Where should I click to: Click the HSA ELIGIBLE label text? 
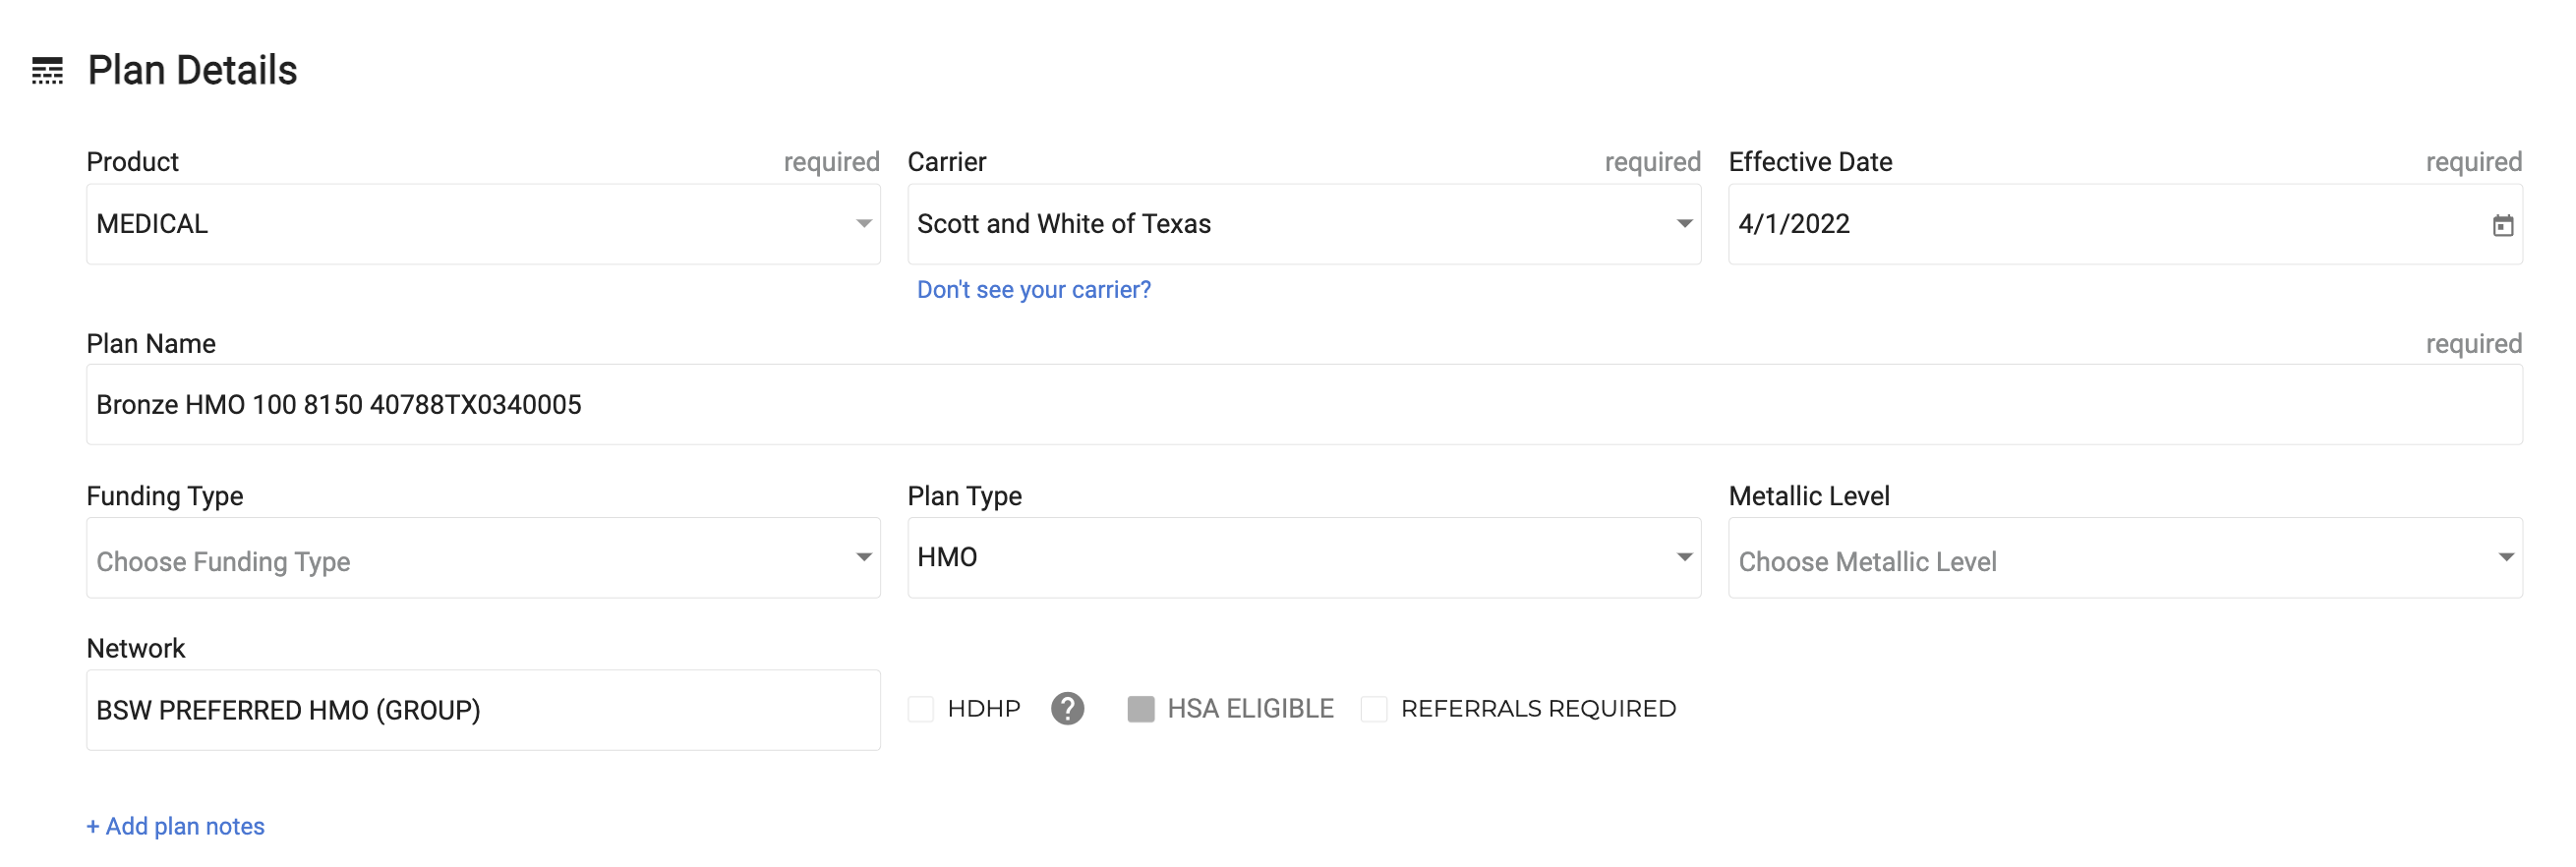tap(1250, 709)
